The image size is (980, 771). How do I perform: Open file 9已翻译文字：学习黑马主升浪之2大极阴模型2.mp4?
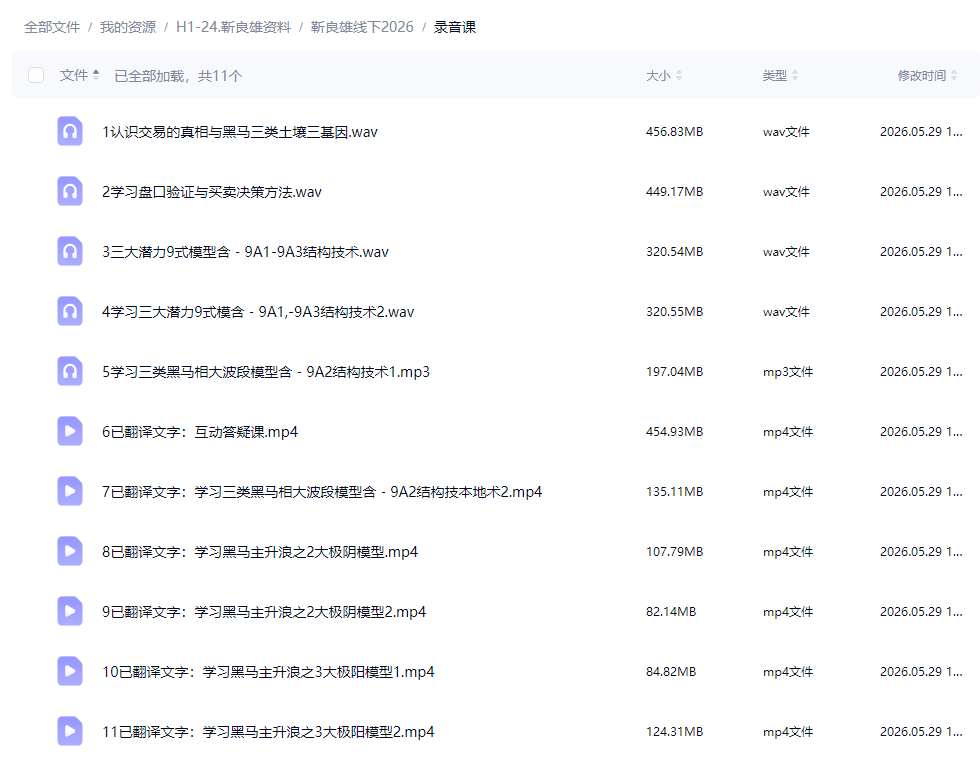pyautogui.click(x=264, y=612)
